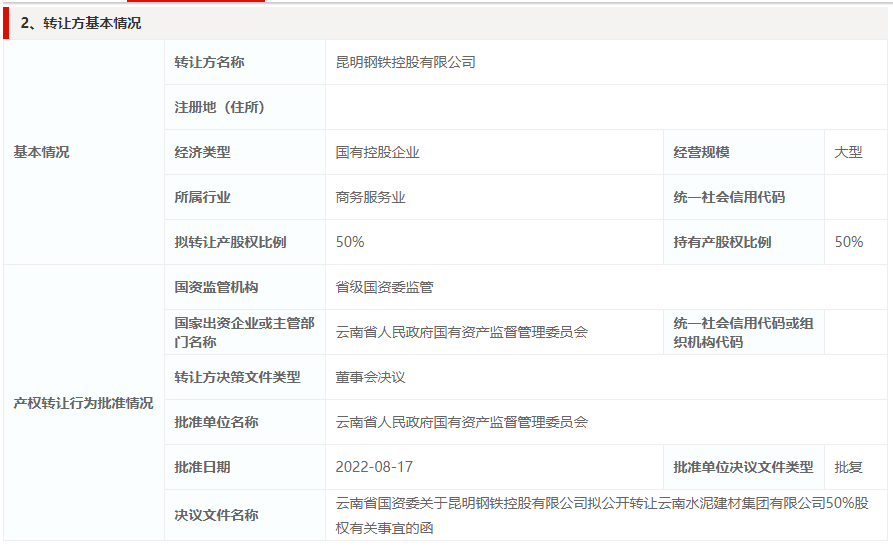This screenshot has width=893, height=551.
Task: Click the 批复 value beside 批准单位决议文件类型
Action: click(x=848, y=467)
